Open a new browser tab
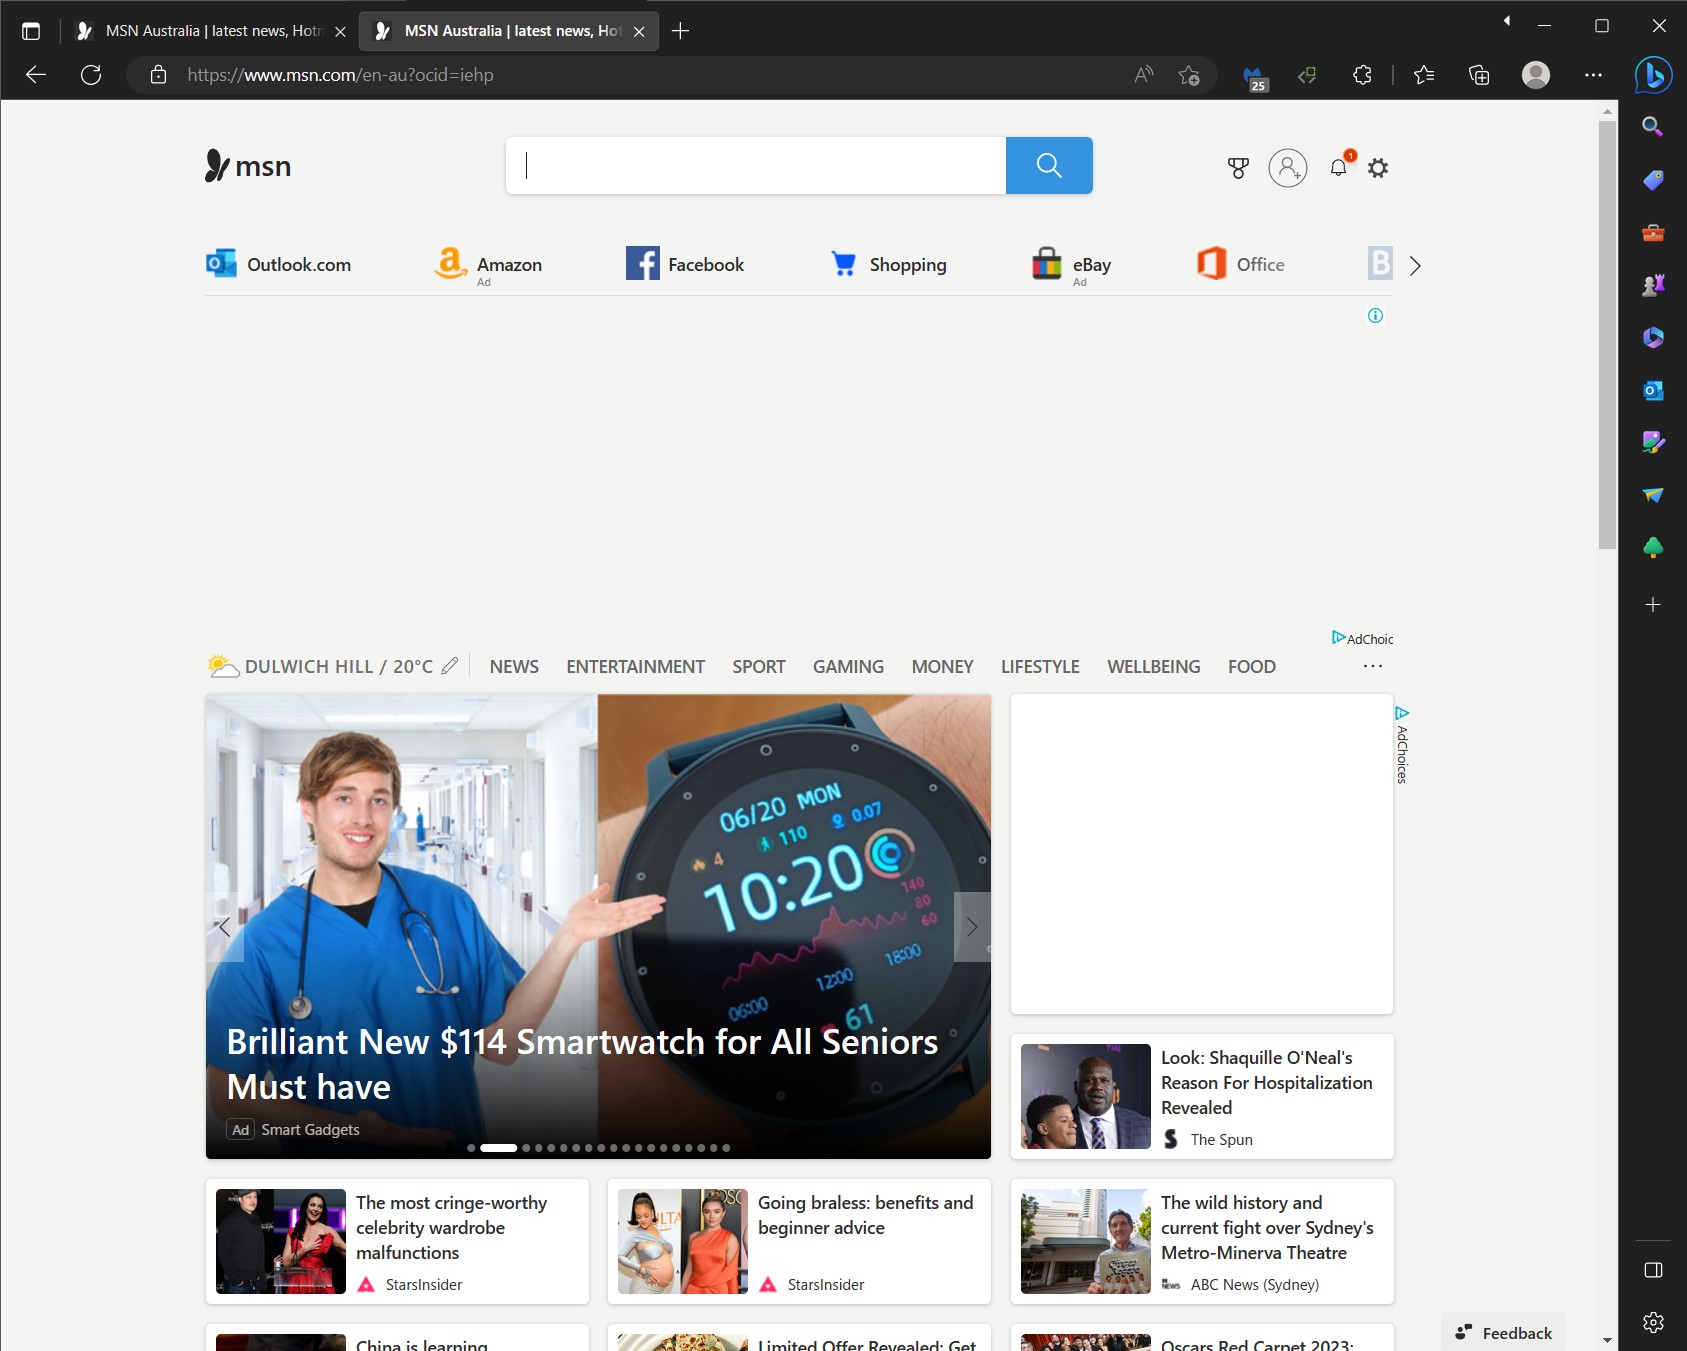Image resolution: width=1687 pixels, height=1351 pixels. click(x=680, y=31)
